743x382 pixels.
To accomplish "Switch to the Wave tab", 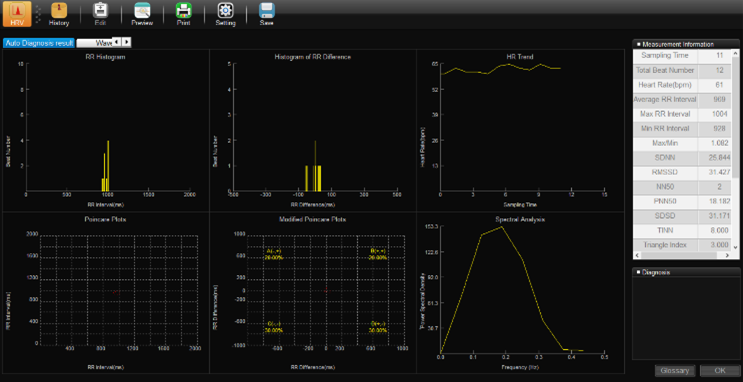I will click(x=94, y=43).
